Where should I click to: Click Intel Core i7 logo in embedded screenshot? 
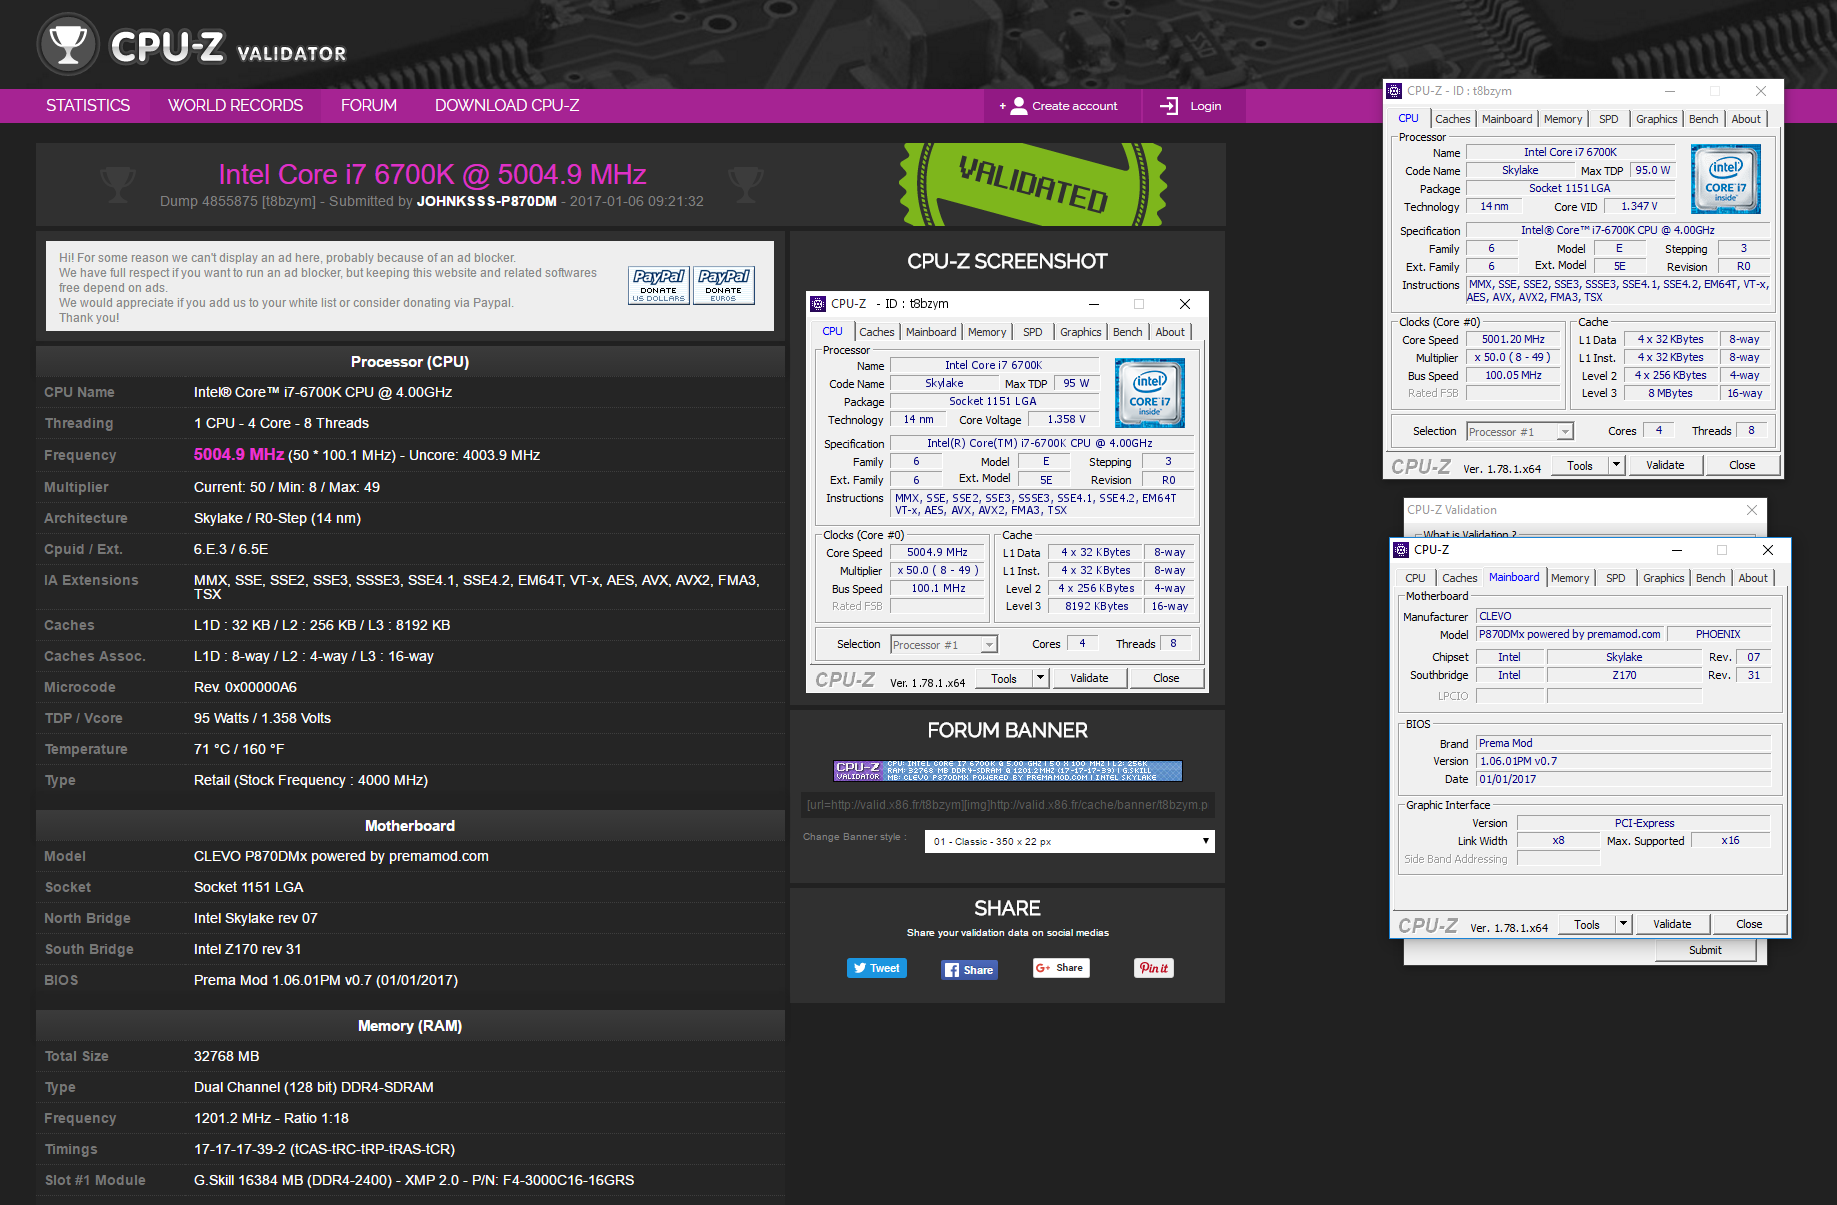pyautogui.click(x=1150, y=393)
